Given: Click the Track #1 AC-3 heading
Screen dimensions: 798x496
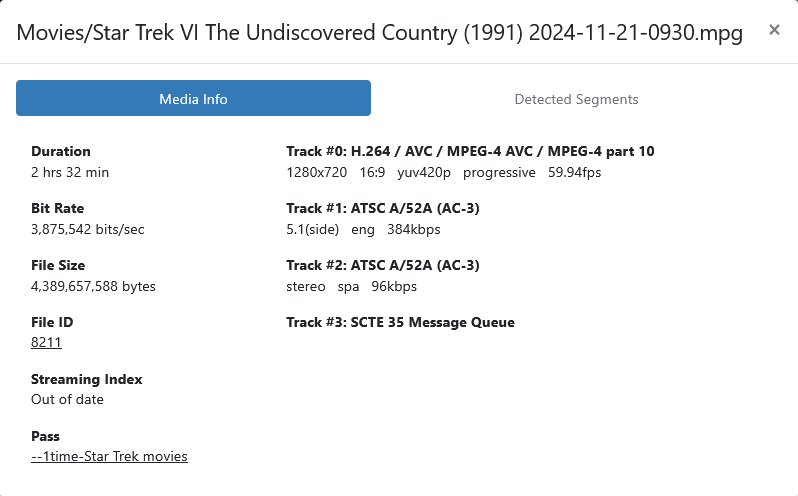Looking at the screenshot, I should click(383, 208).
